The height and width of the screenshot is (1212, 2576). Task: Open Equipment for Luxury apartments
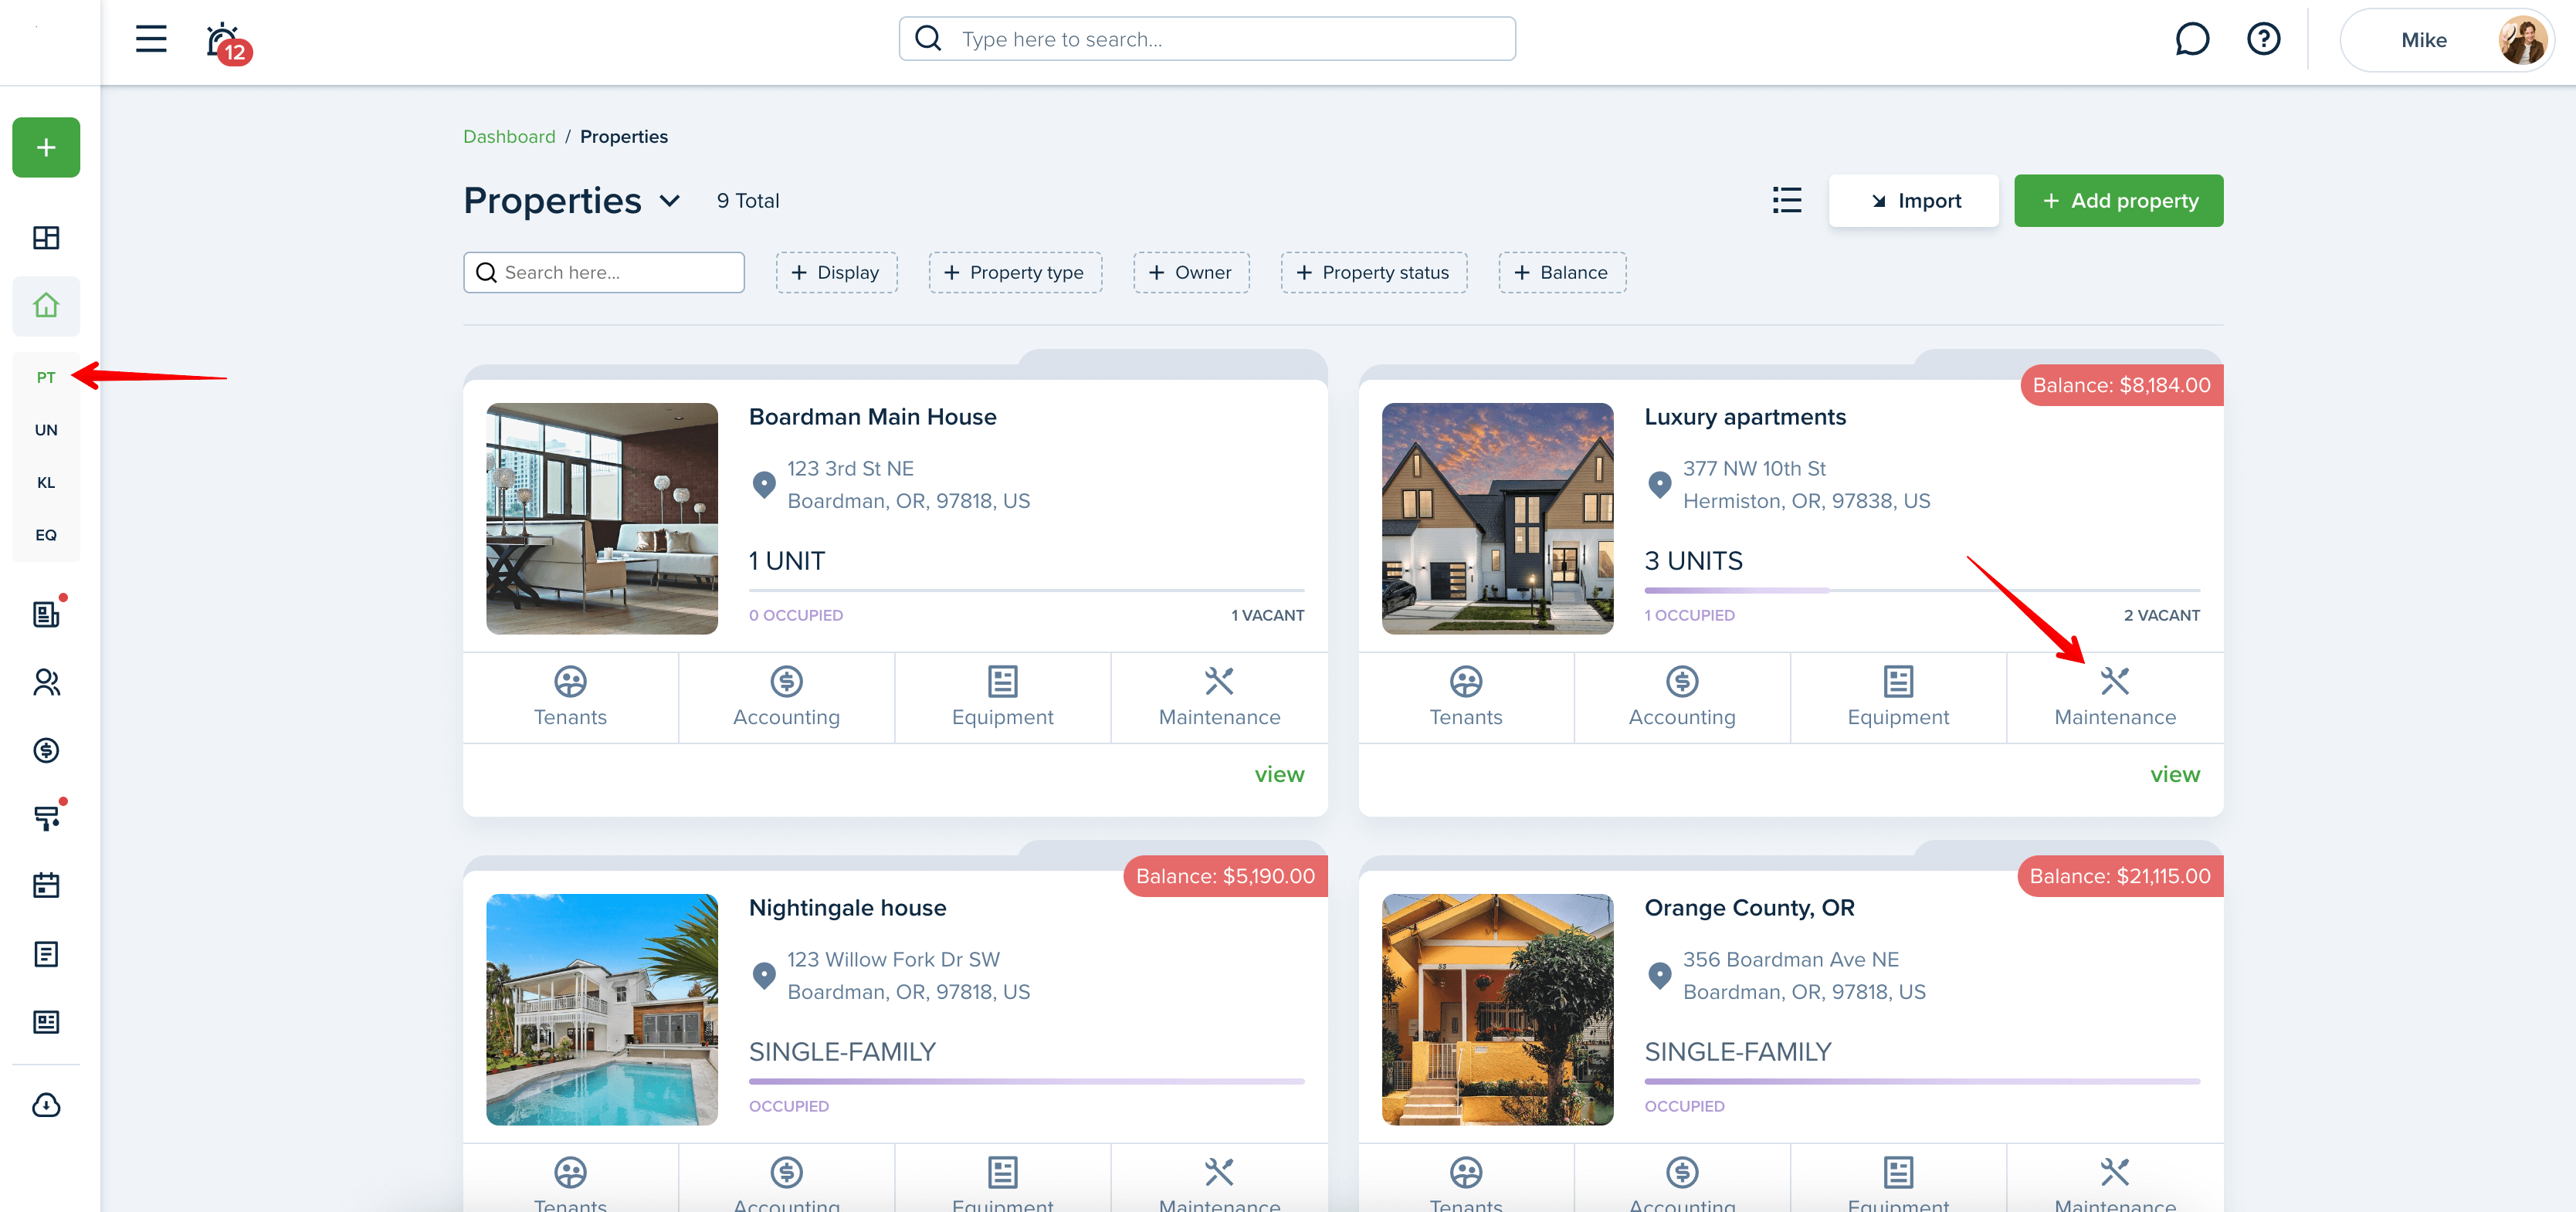1898,697
